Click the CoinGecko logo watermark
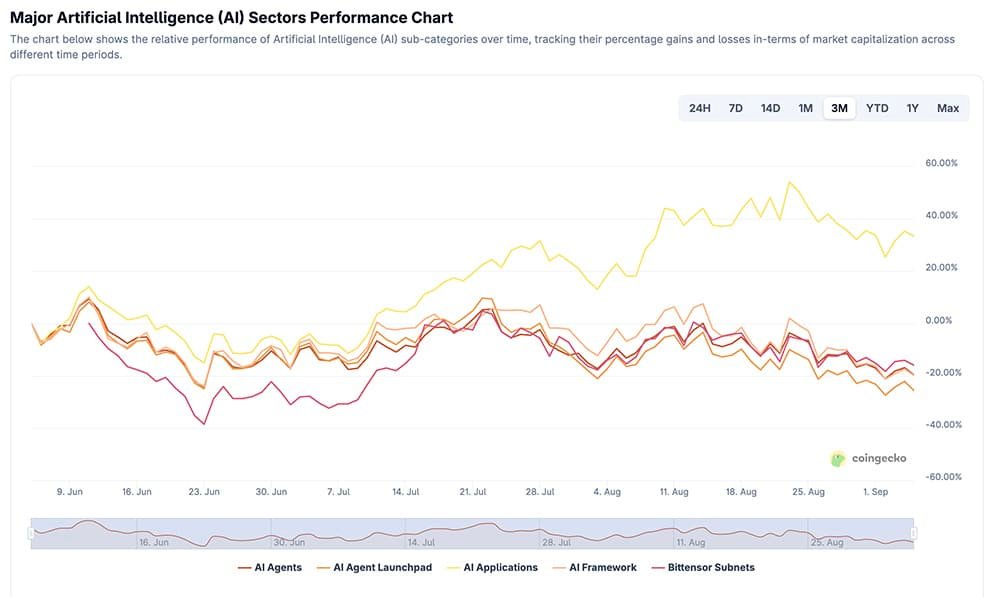The width and height of the screenshot is (1000, 597). pos(868,459)
